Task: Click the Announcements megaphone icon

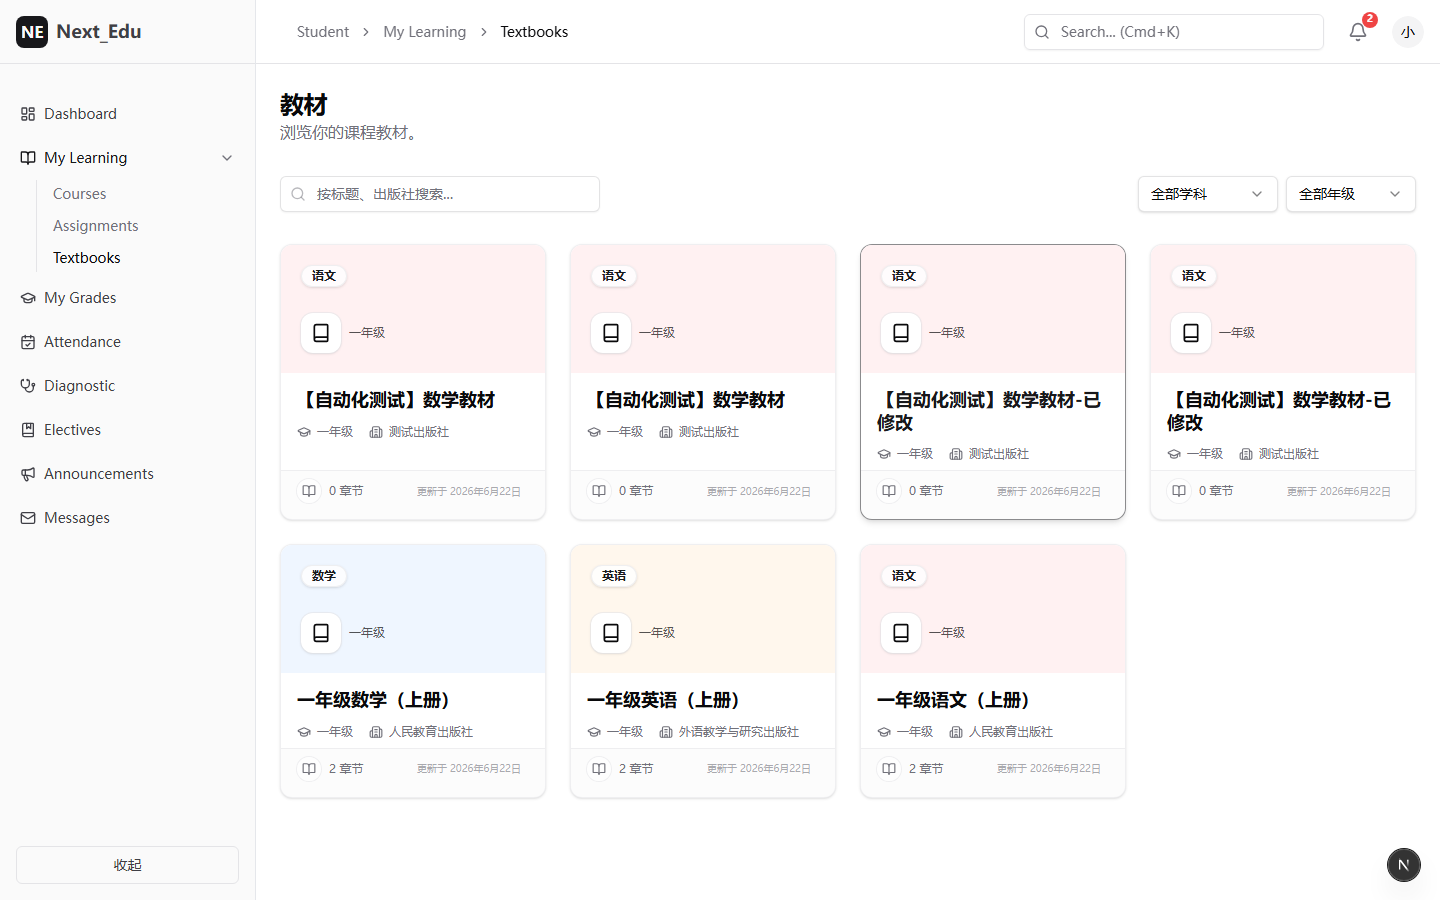Action: pyautogui.click(x=28, y=474)
